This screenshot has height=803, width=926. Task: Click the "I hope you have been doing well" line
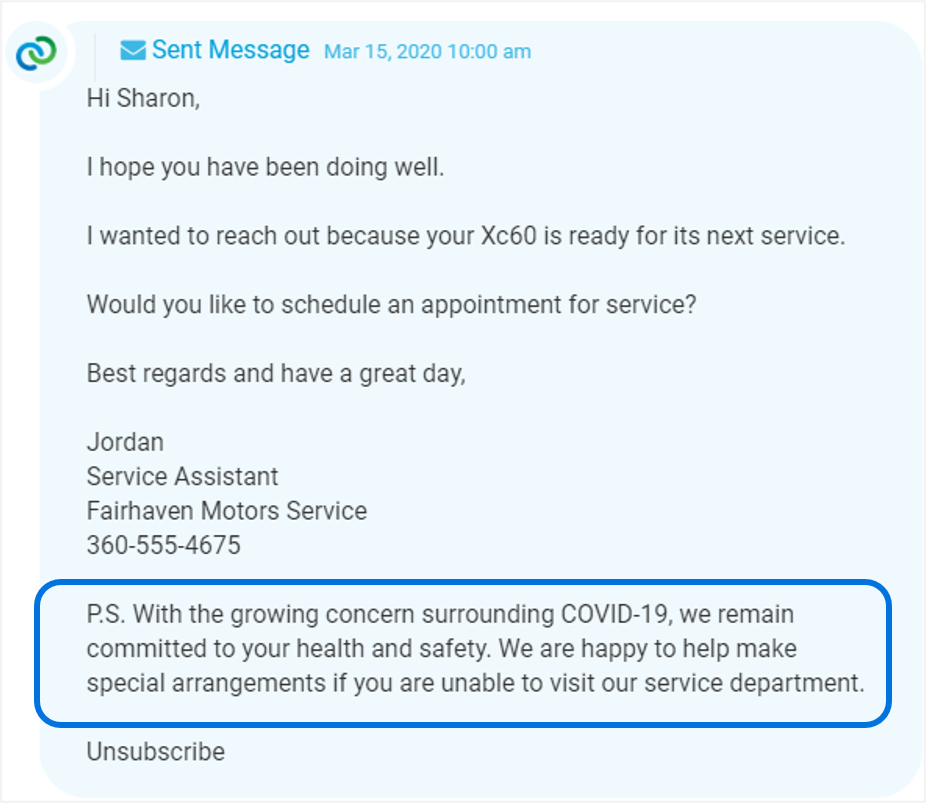[265, 167]
